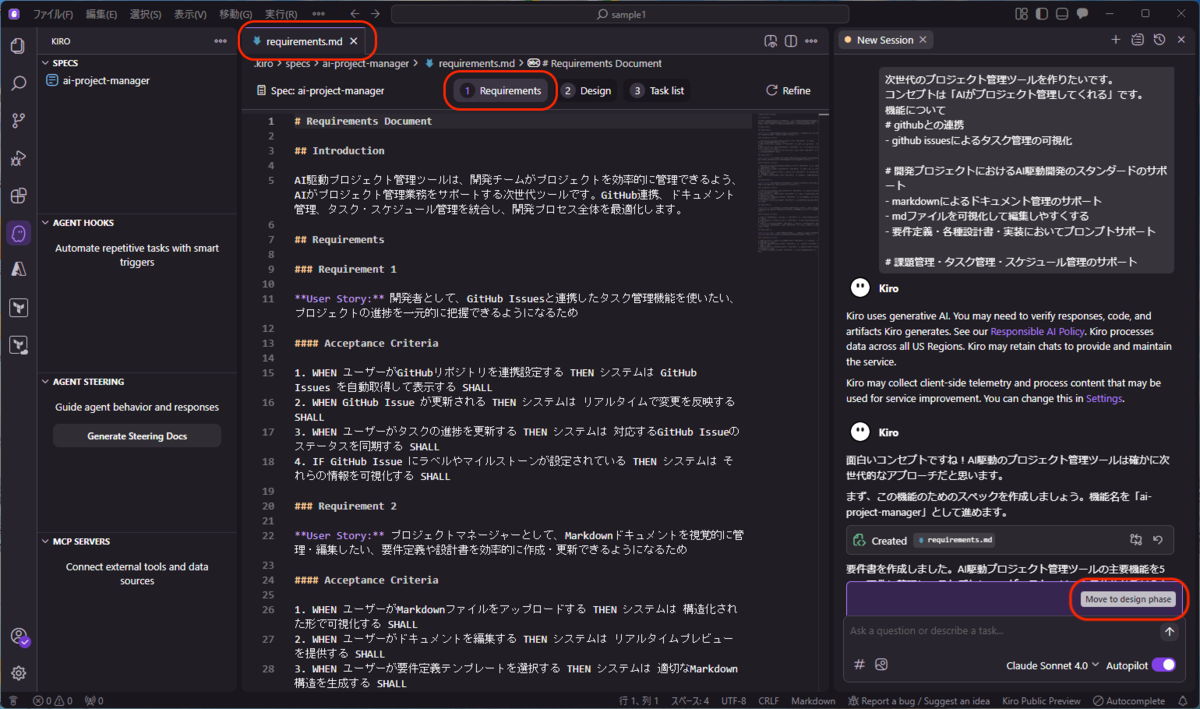Open Run and Debug view
The width and height of the screenshot is (1200, 709).
tap(17, 158)
